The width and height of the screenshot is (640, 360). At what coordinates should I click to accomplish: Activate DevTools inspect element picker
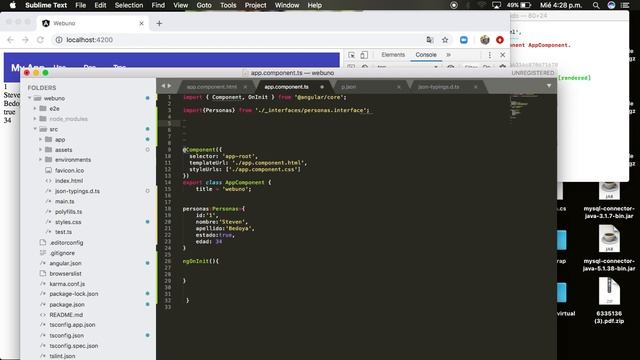351,55
